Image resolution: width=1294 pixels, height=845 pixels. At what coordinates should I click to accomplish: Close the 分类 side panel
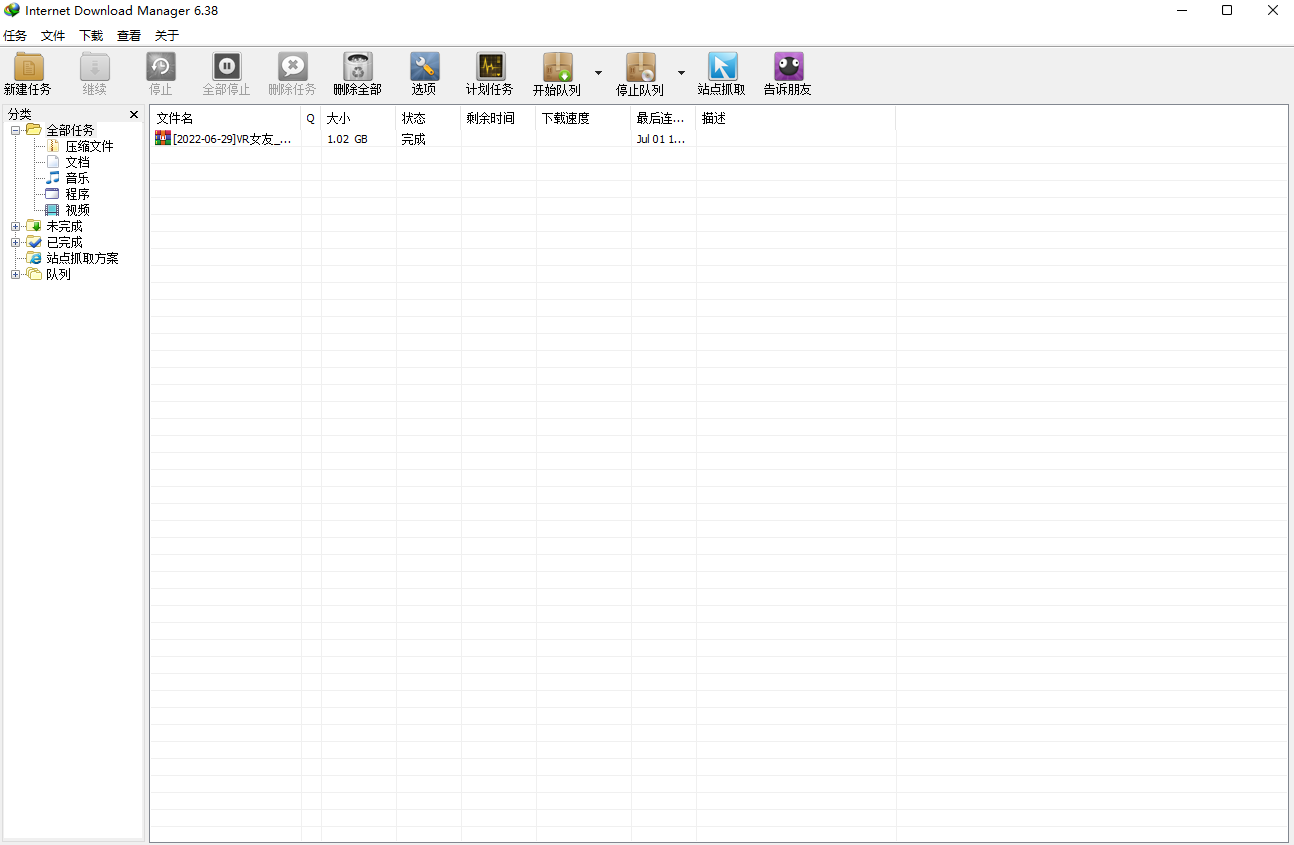(134, 115)
